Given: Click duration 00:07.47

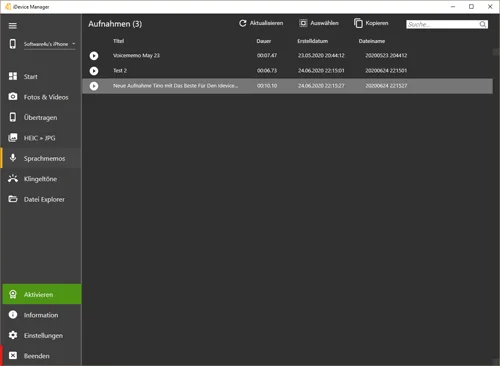Looking at the screenshot, I should (267, 55).
